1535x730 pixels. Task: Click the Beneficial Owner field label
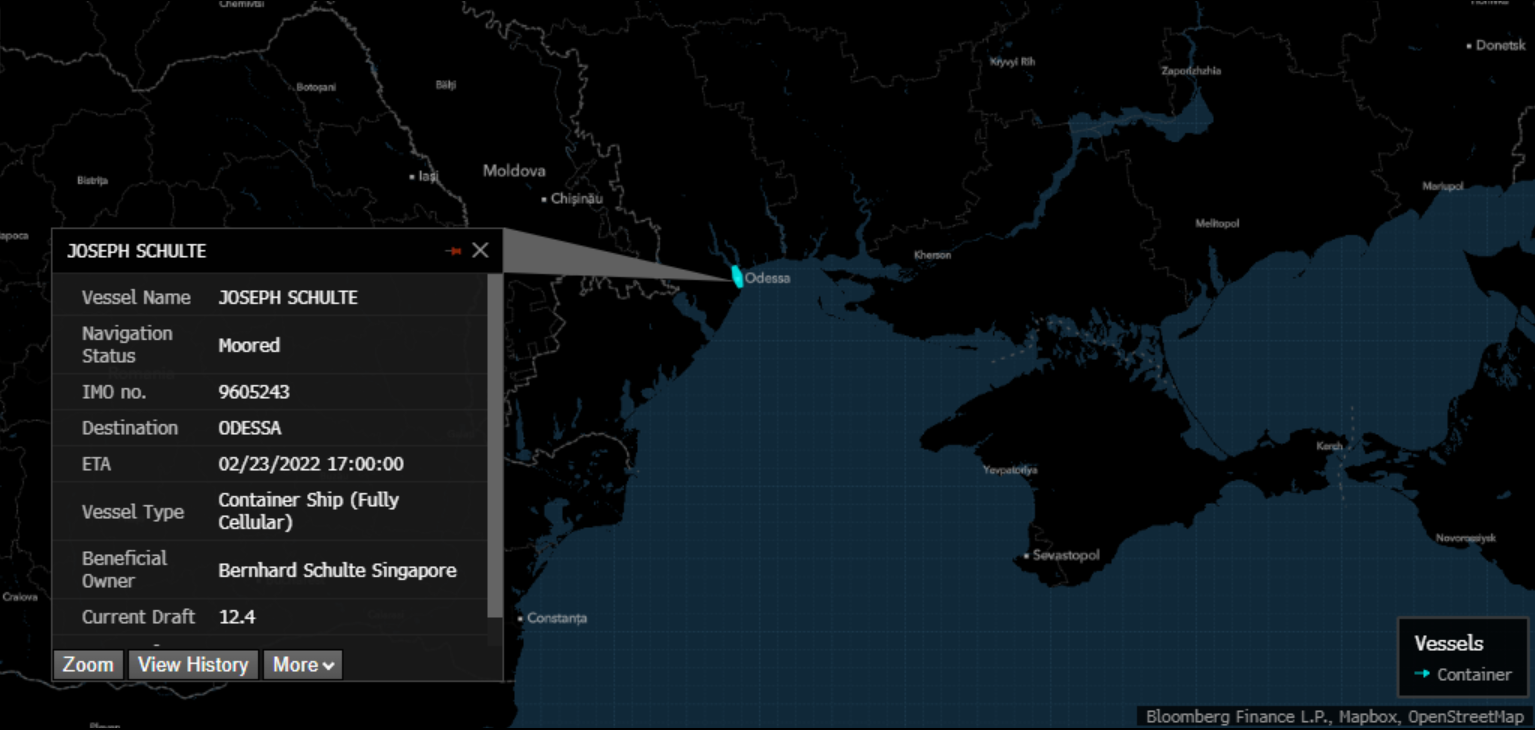pyautogui.click(x=124, y=569)
